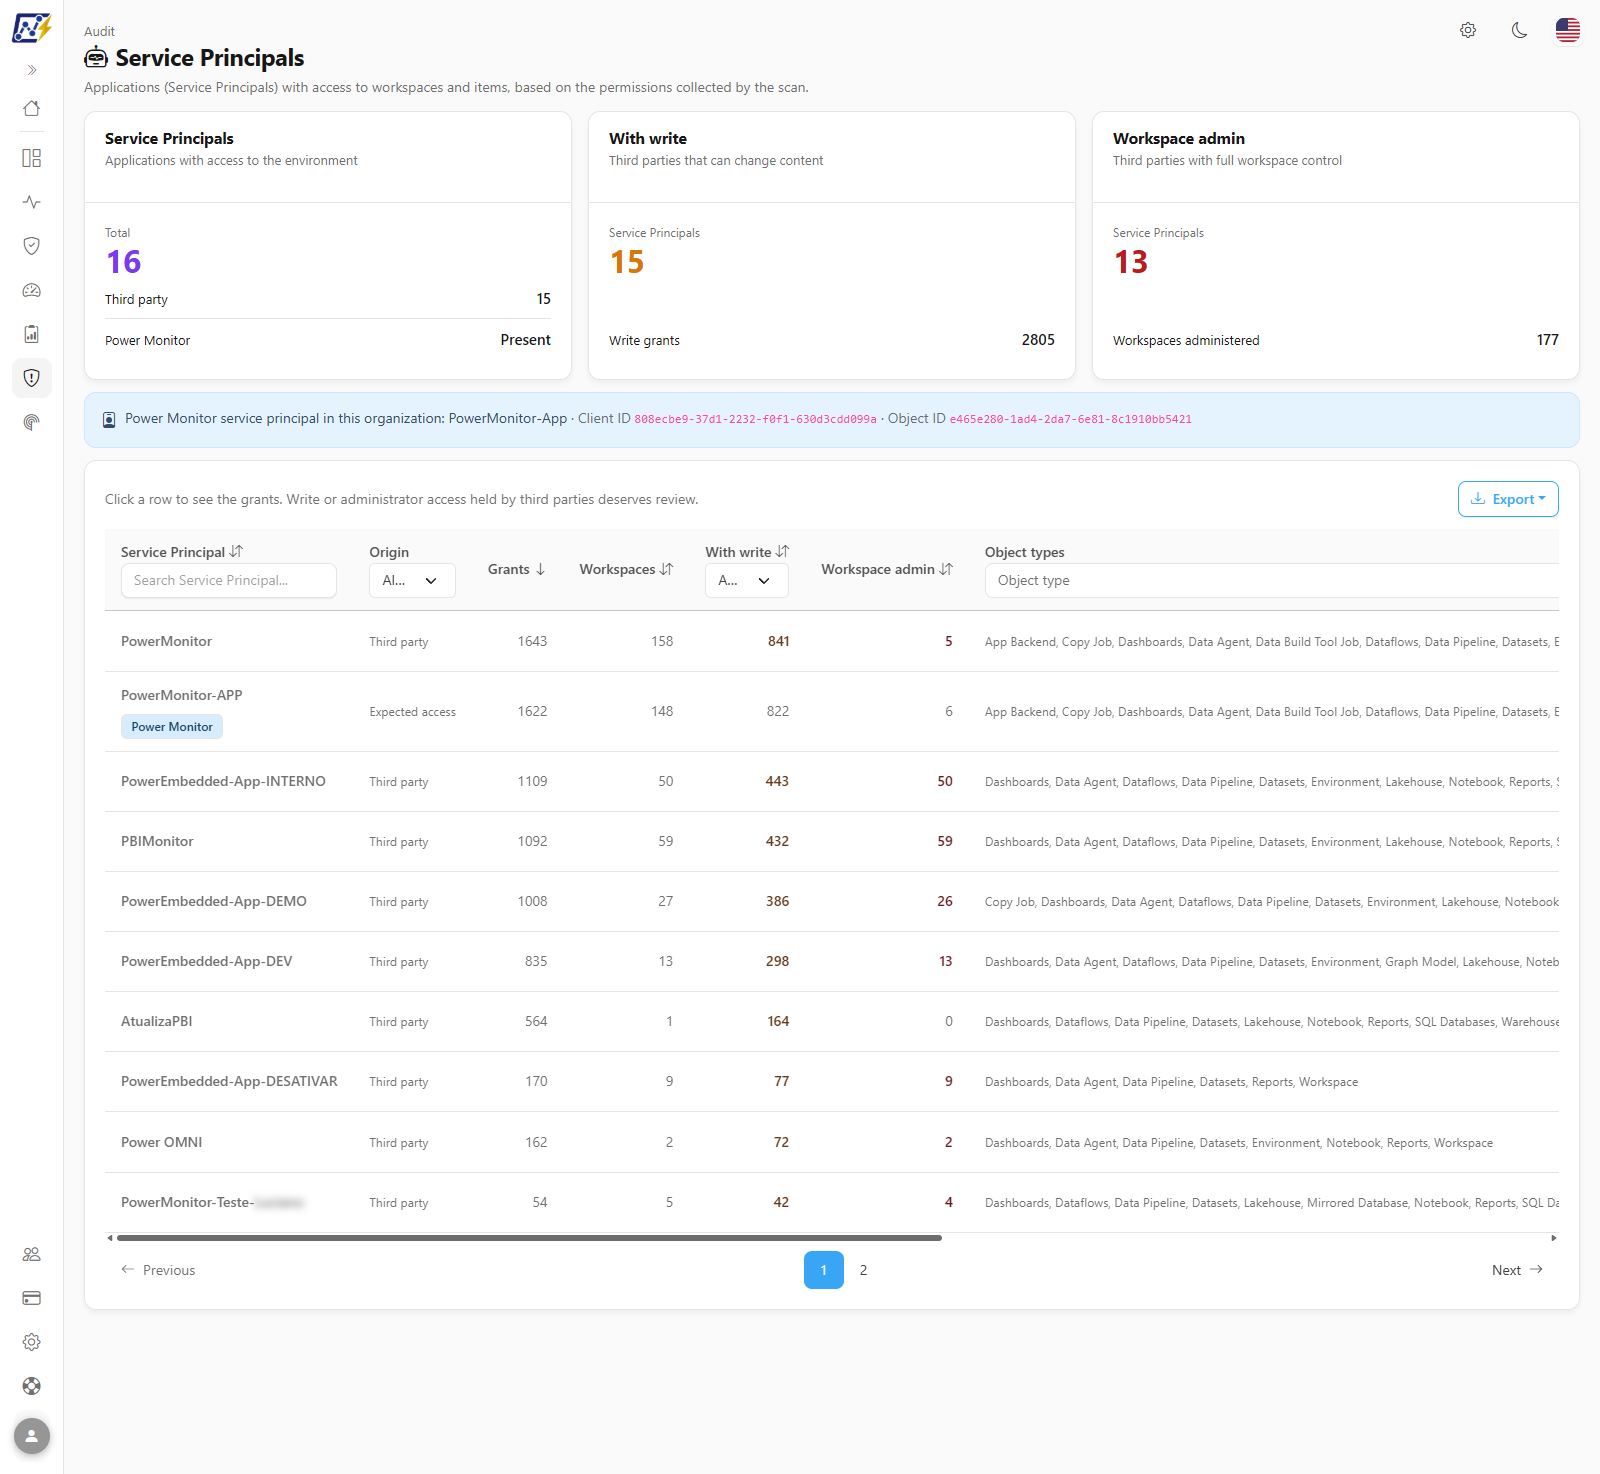Open the PBIMonitor row
The height and width of the screenshot is (1474, 1600).
[832, 841]
